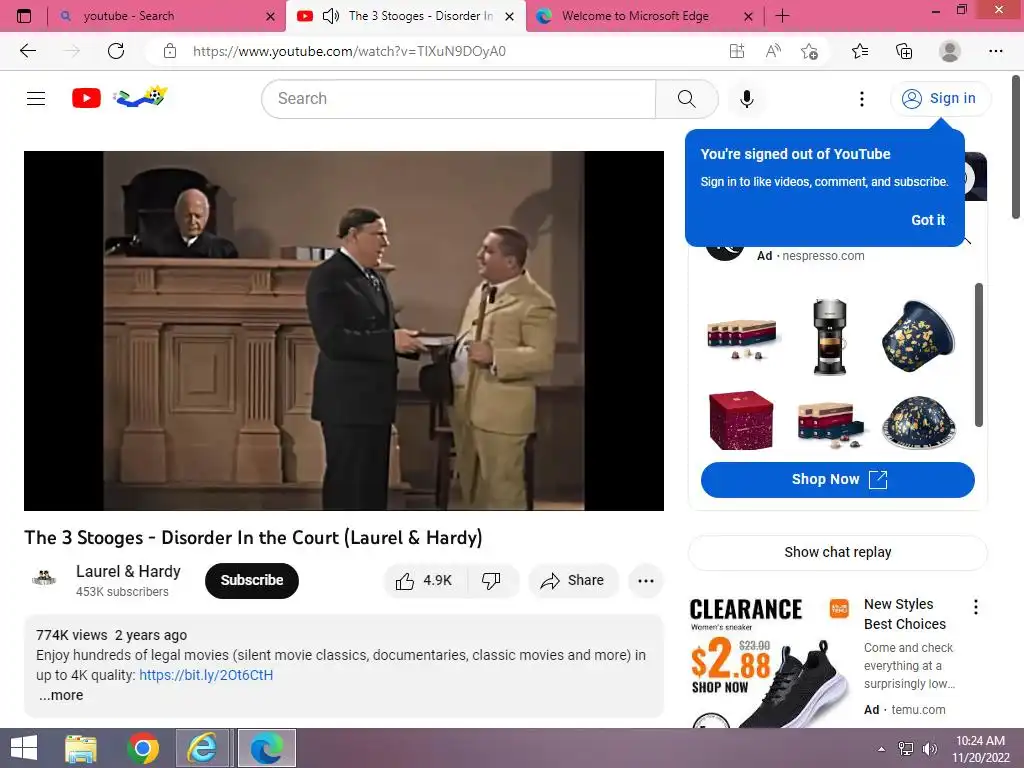View site information lock icon
Image resolution: width=1024 pixels, height=768 pixels.
click(x=170, y=51)
